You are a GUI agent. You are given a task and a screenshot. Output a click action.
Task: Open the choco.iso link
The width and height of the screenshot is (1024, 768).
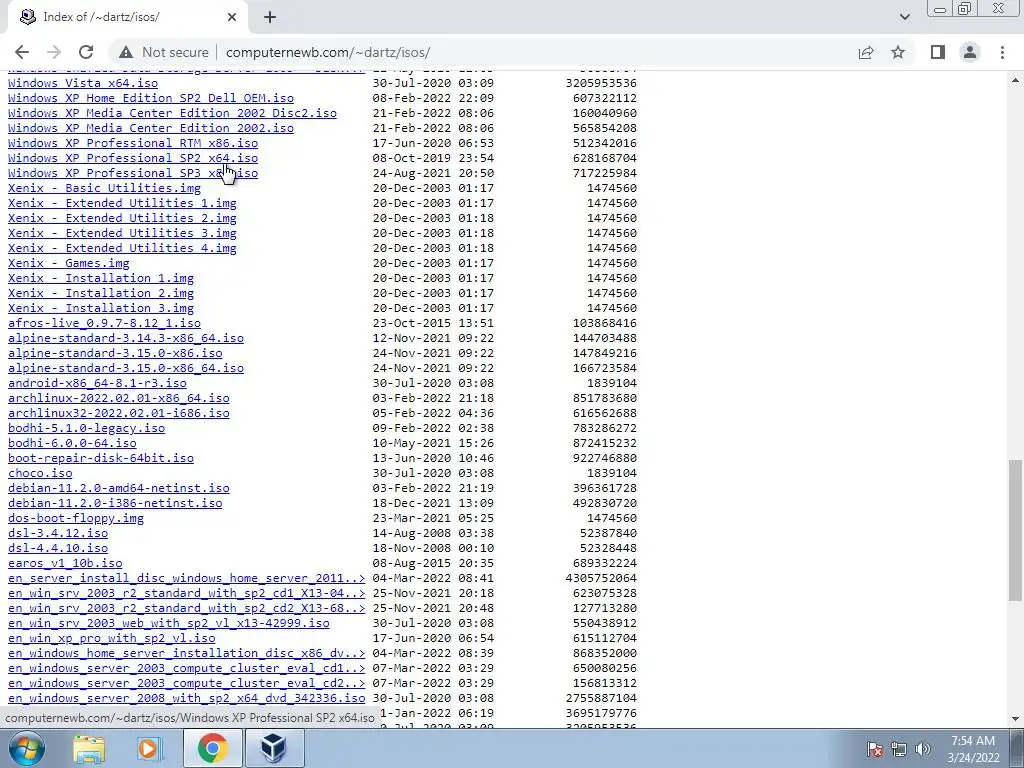40,473
